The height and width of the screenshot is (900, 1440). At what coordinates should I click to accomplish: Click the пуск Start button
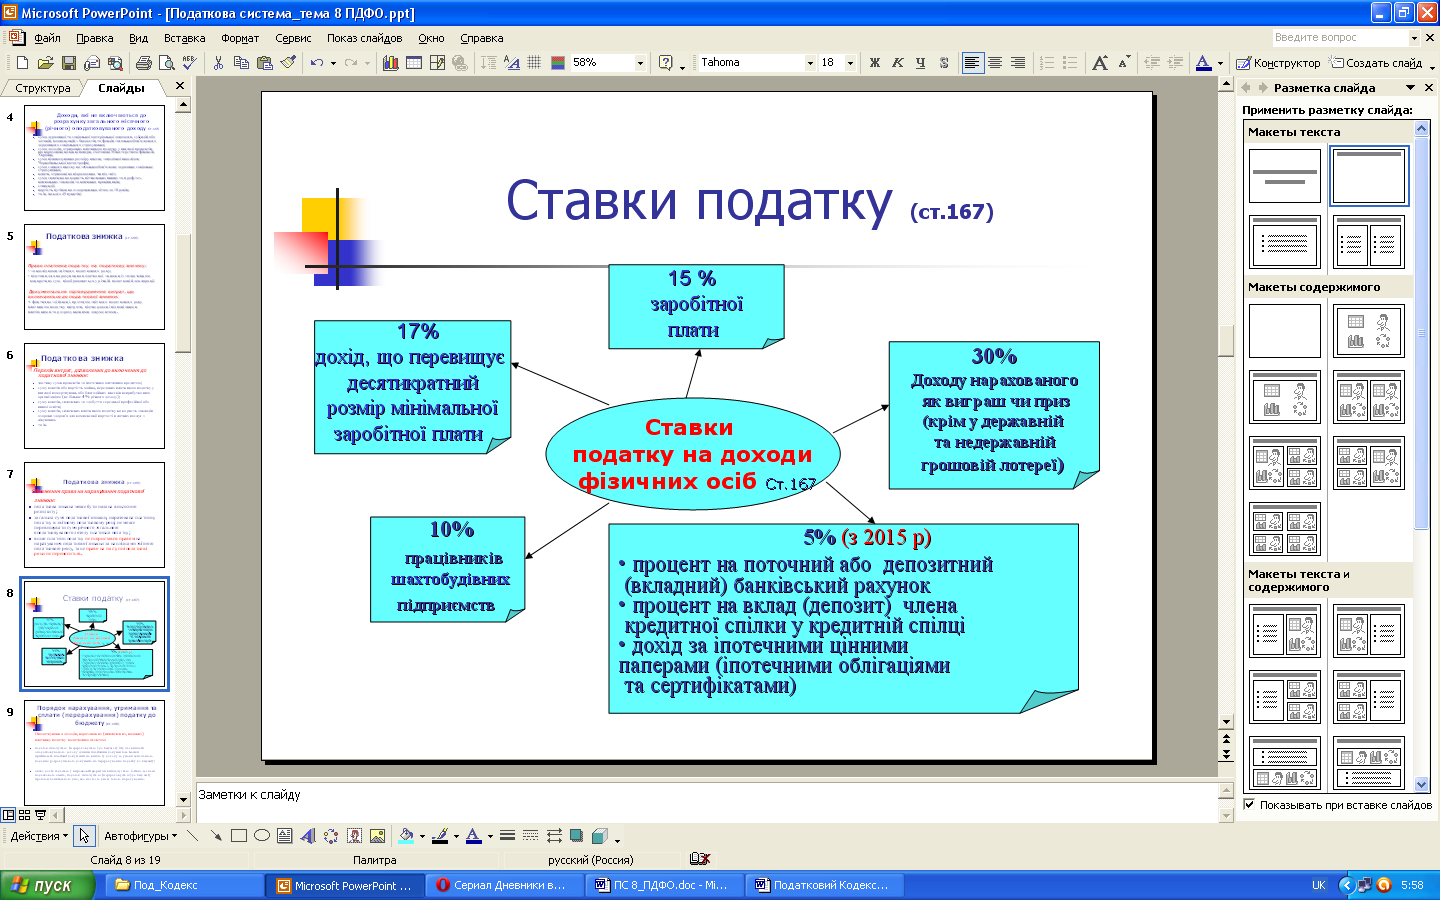pos(47,885)
